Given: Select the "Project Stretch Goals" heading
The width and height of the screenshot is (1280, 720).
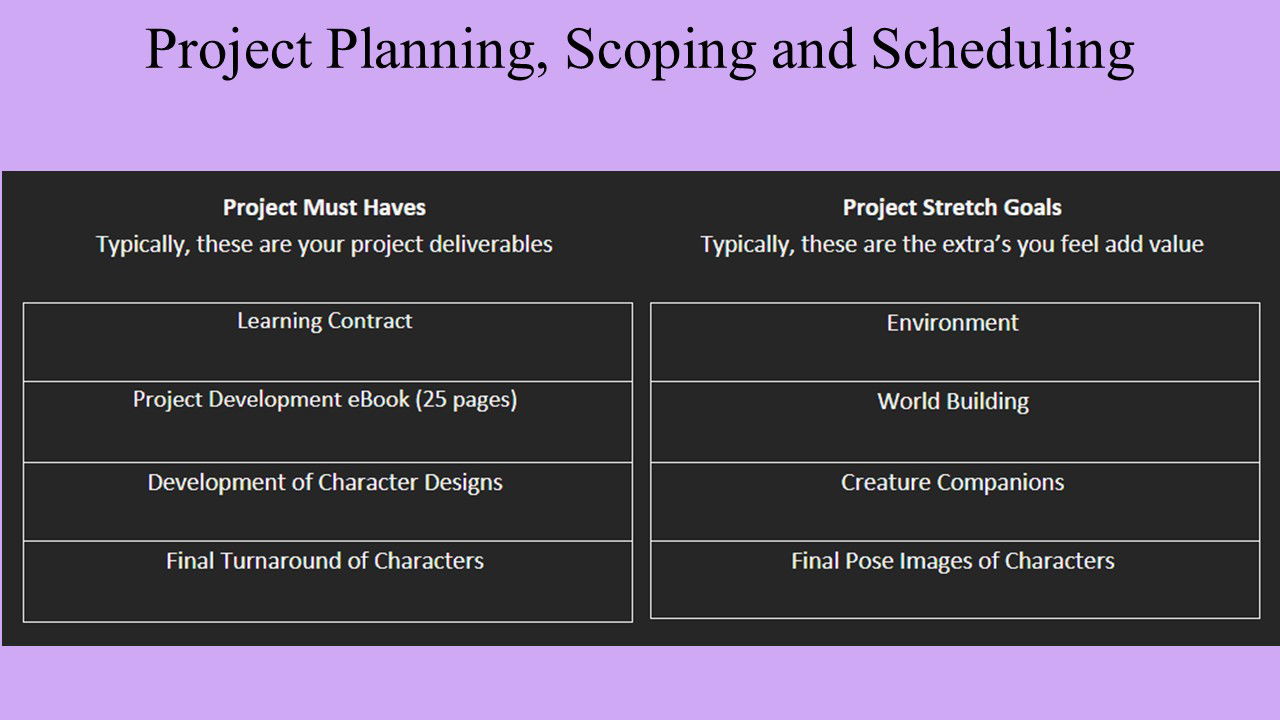Looking at the screenshot, I should pyautogui.click(x=952, y=208).
